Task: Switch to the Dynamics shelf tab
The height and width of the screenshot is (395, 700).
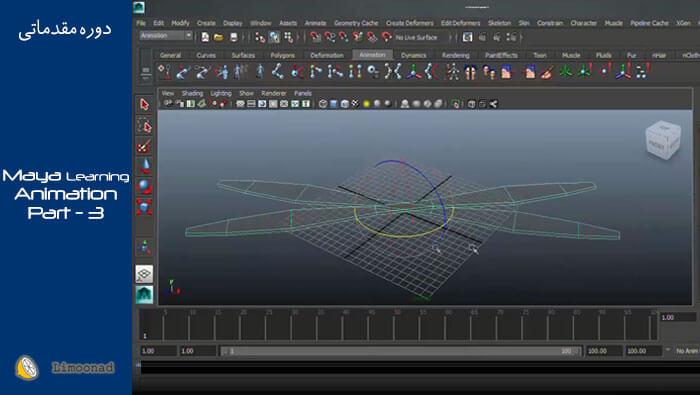Action: [413, 55]
